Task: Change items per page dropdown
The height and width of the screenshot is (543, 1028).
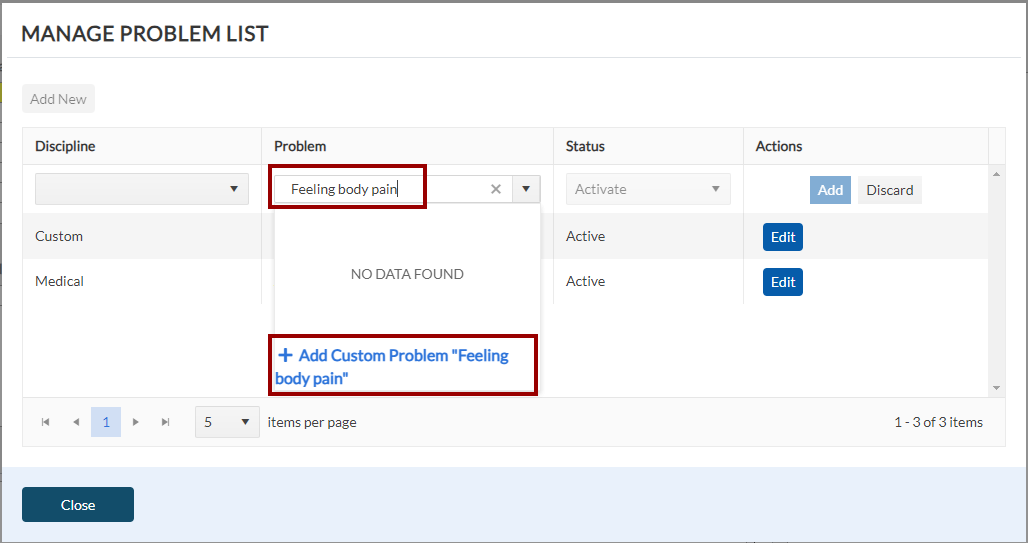Action: 227,422
